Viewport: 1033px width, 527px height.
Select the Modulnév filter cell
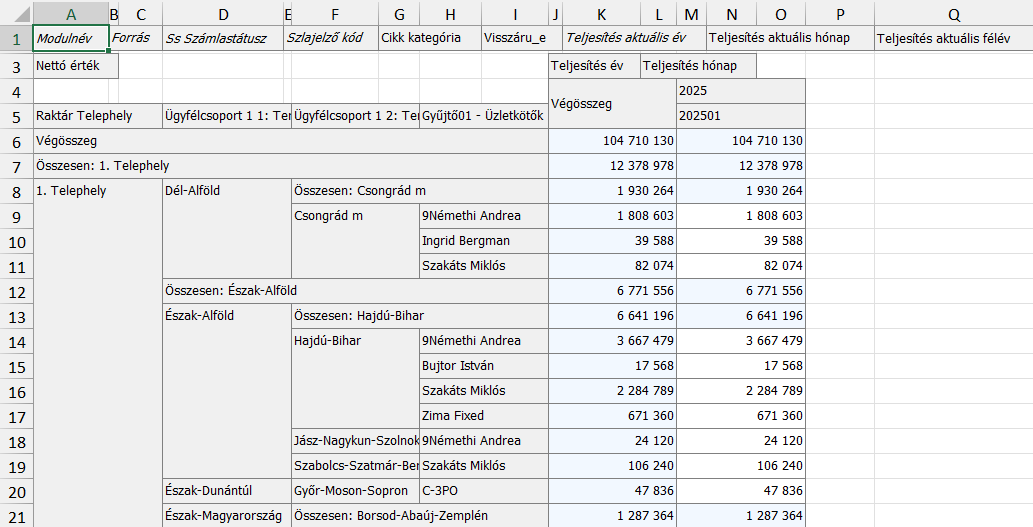click(69, 38)
